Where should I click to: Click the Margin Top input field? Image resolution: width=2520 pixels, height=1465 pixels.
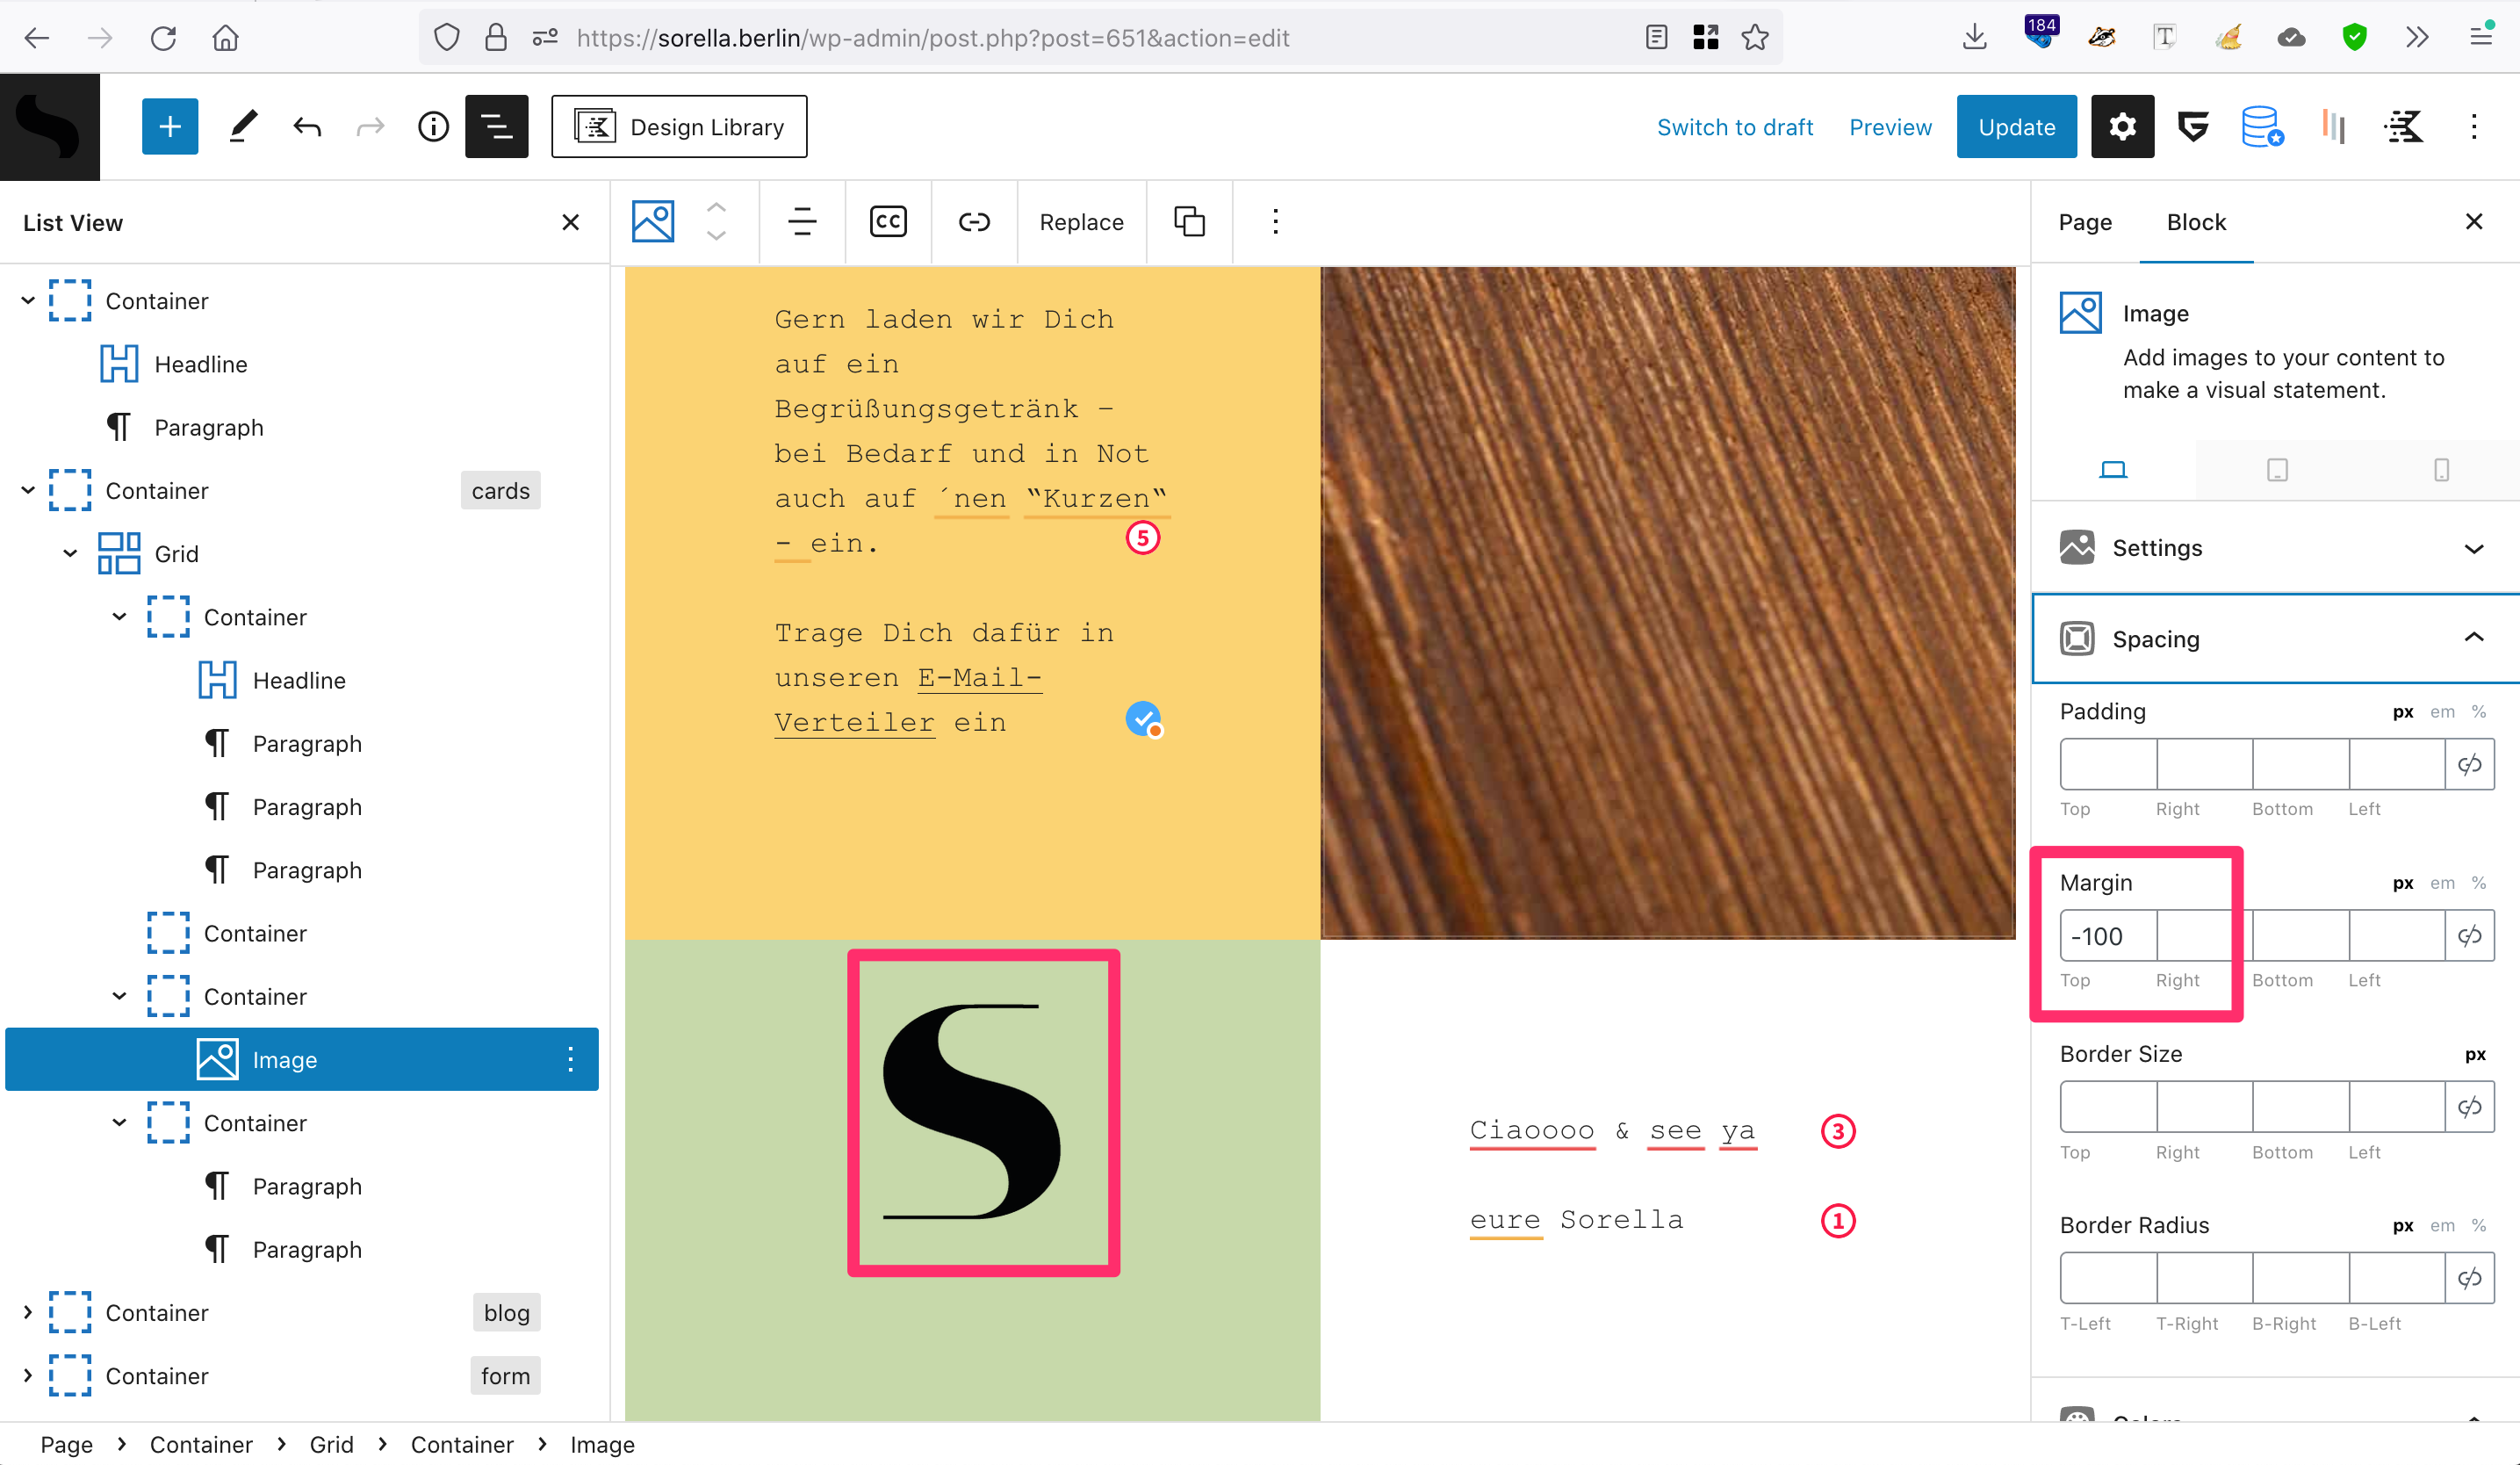[2107, 936]
